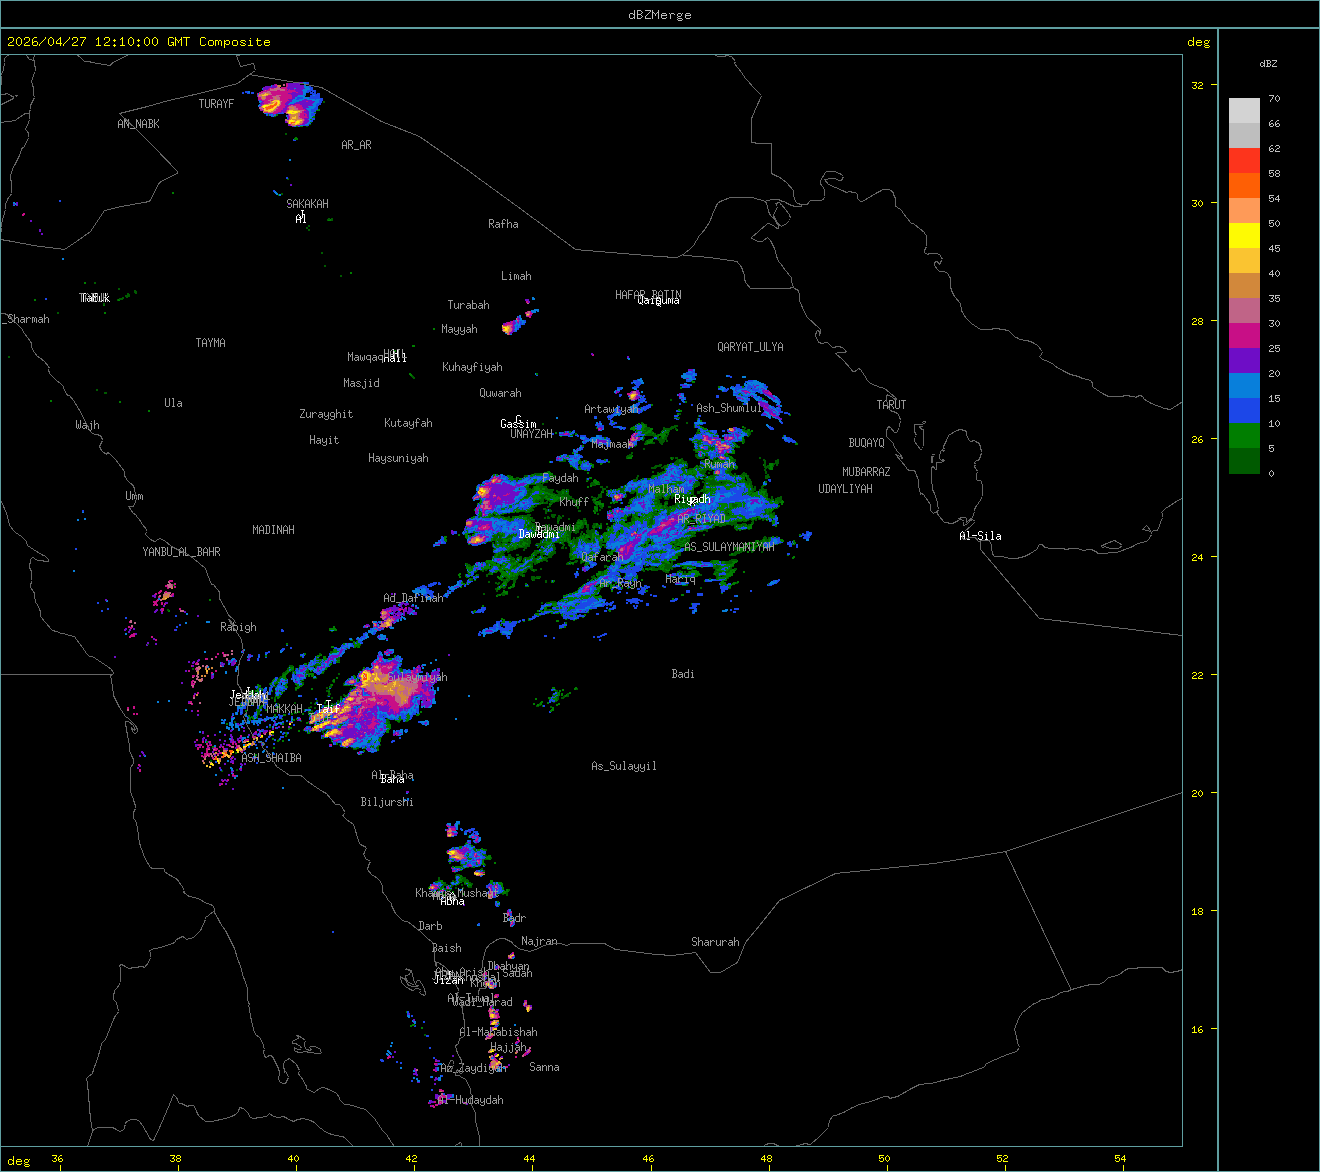Click the Rafha city label
The image size is (1320, 1172).
click(503, 224)
